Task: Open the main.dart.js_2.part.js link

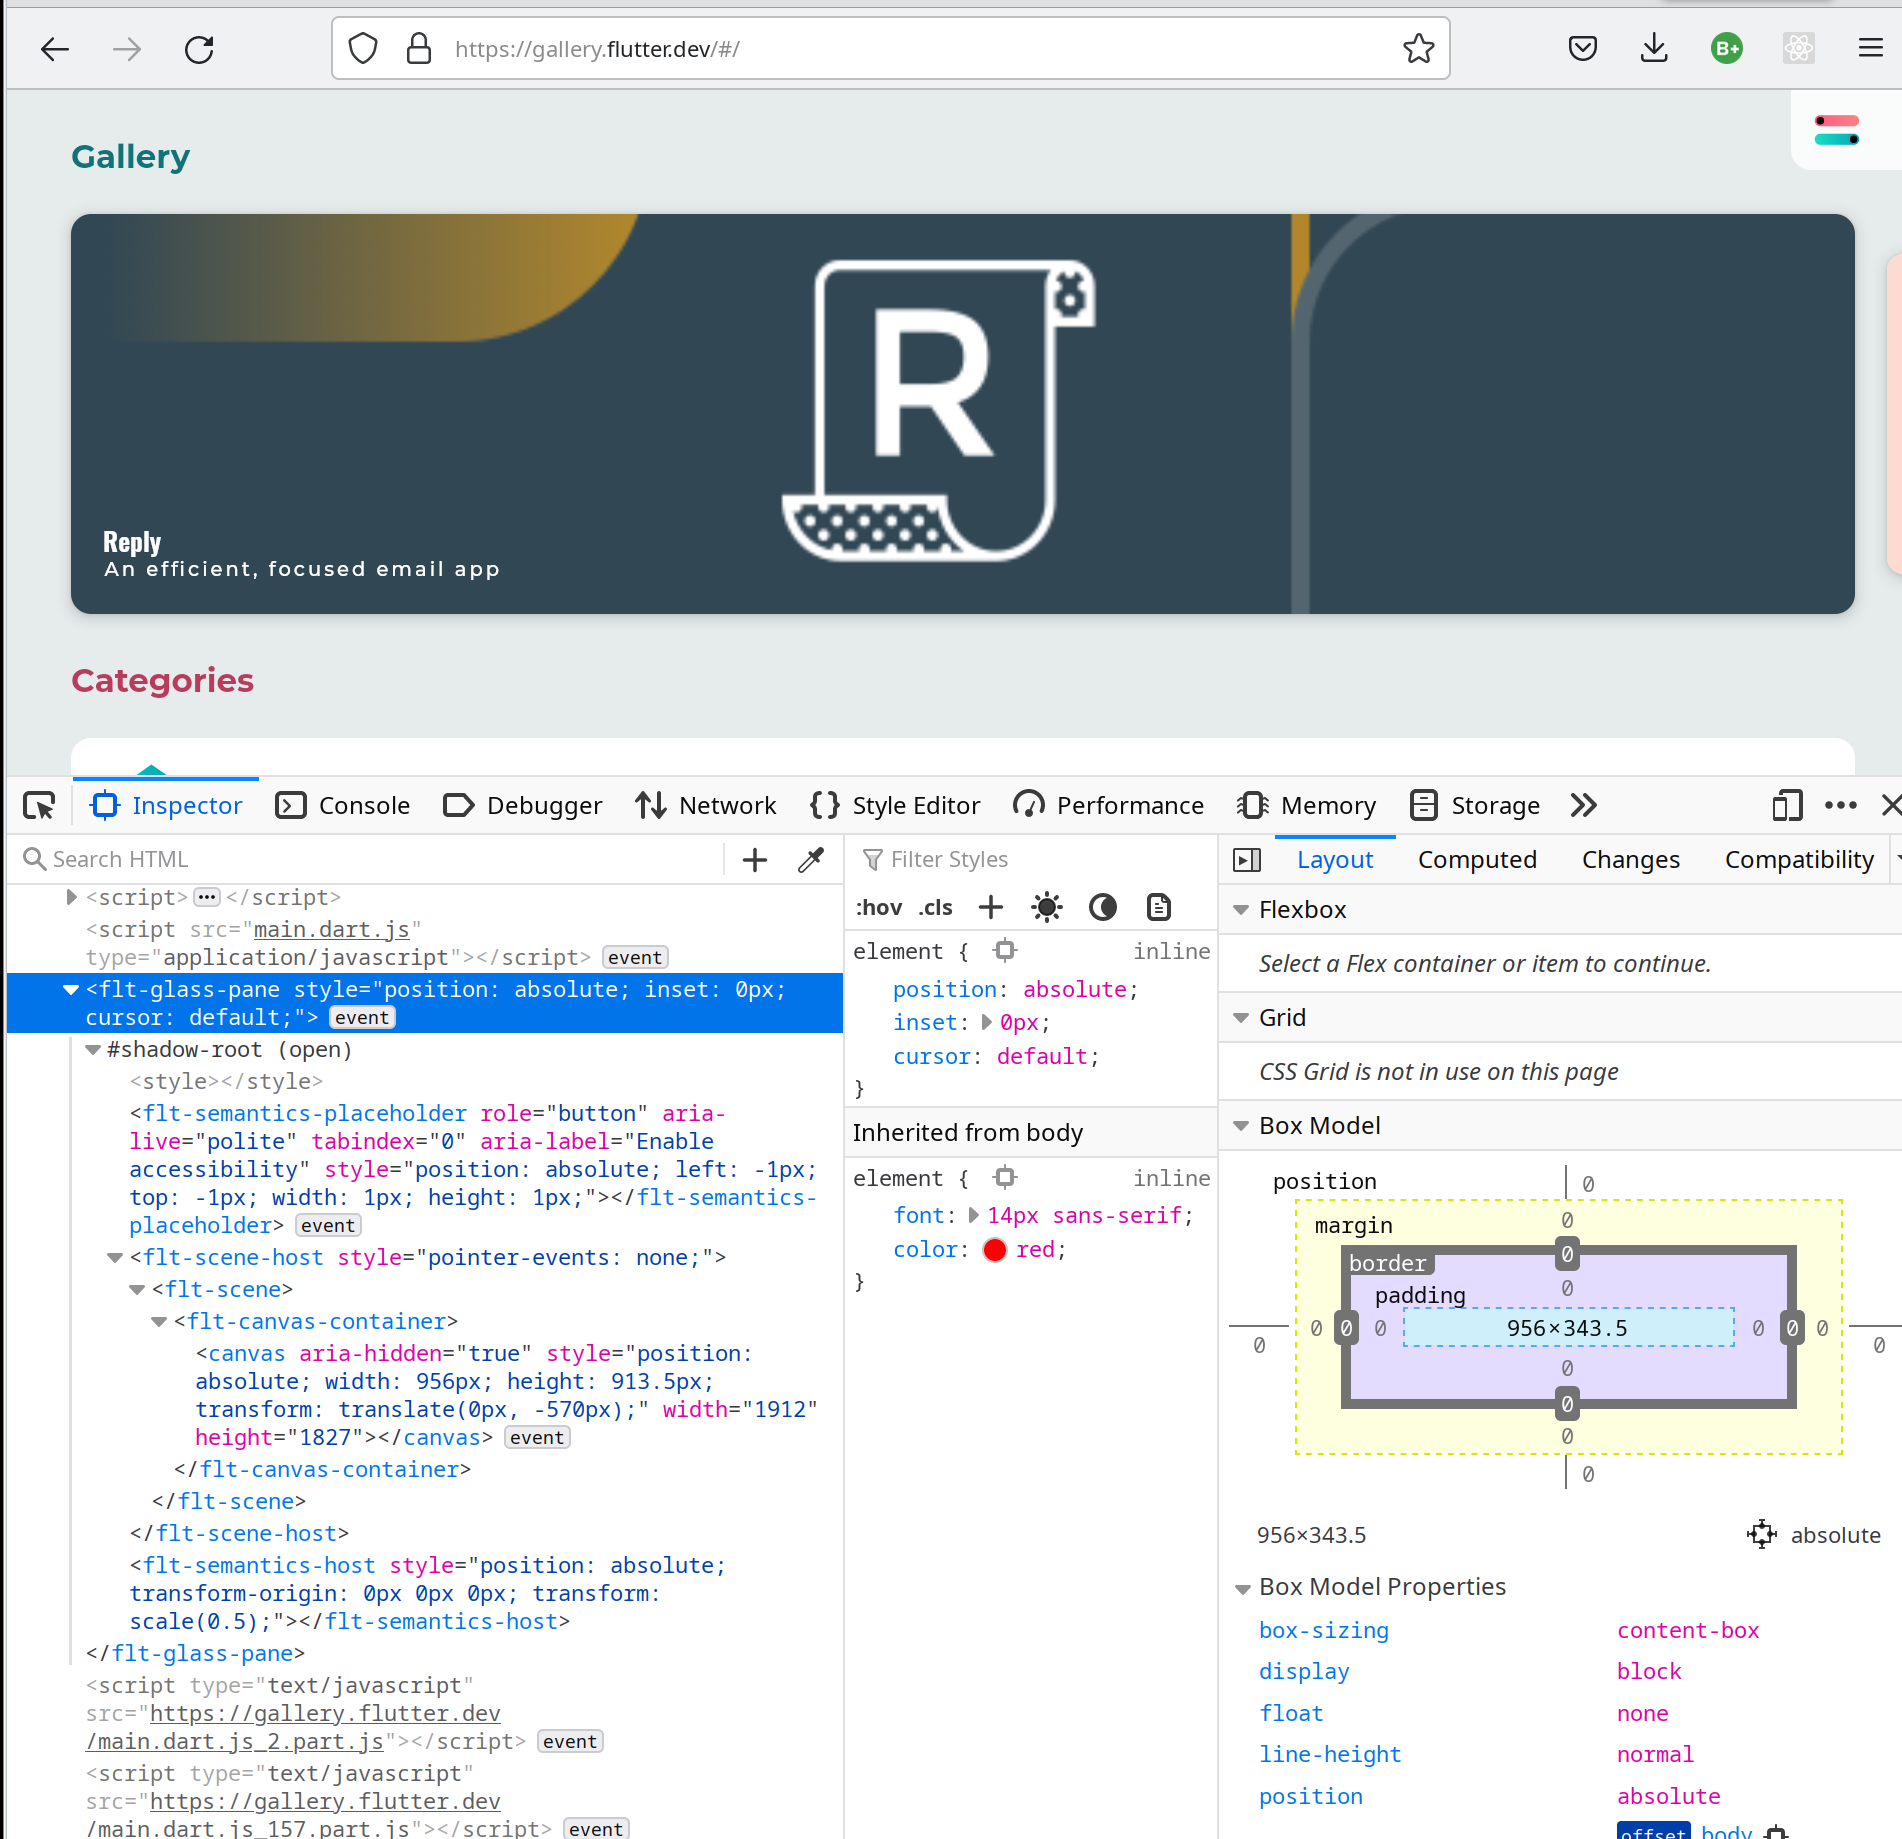Action: (293, 1727)
